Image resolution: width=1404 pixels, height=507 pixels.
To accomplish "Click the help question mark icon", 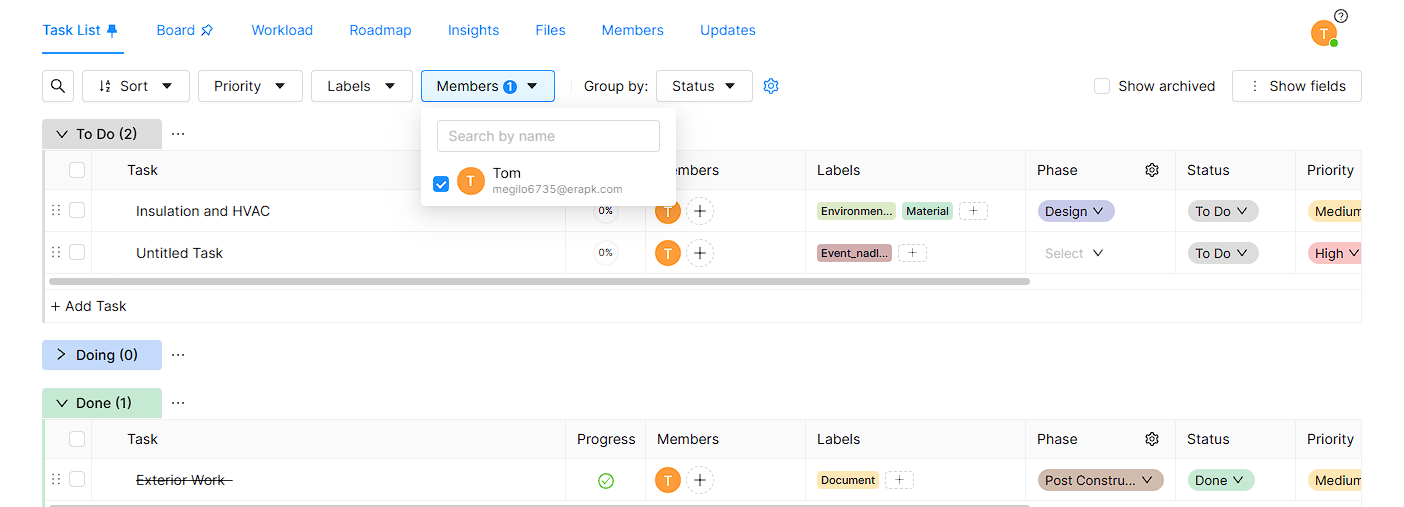I will coord(1341,16).
